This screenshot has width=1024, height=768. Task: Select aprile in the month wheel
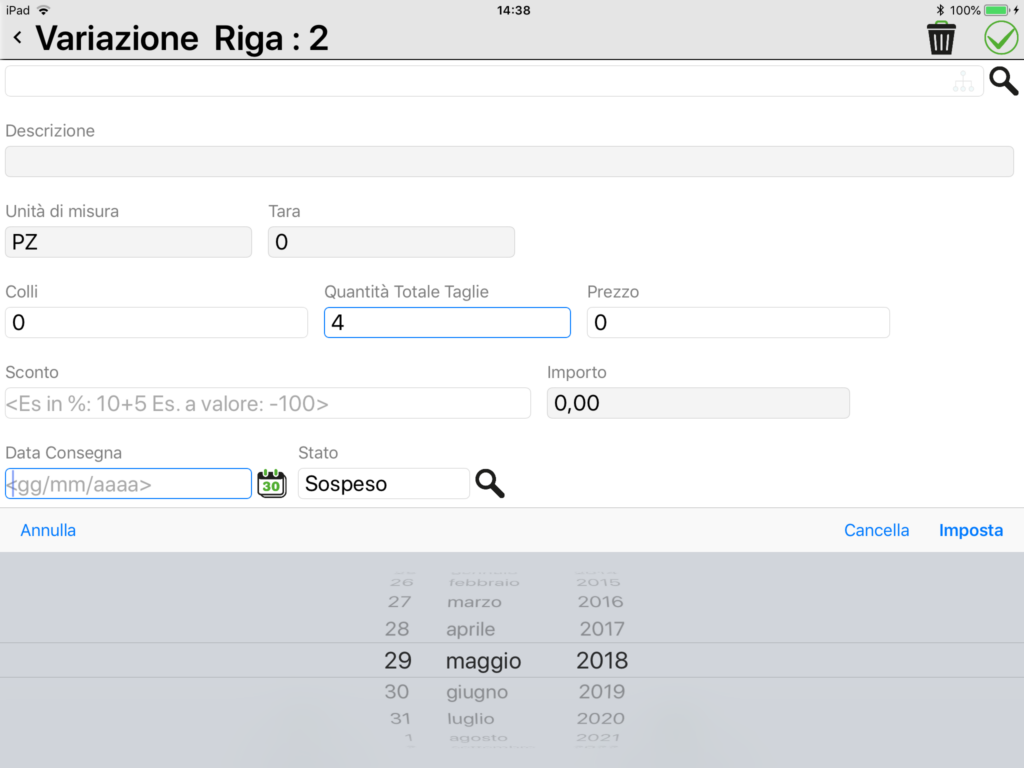(470, 630)
